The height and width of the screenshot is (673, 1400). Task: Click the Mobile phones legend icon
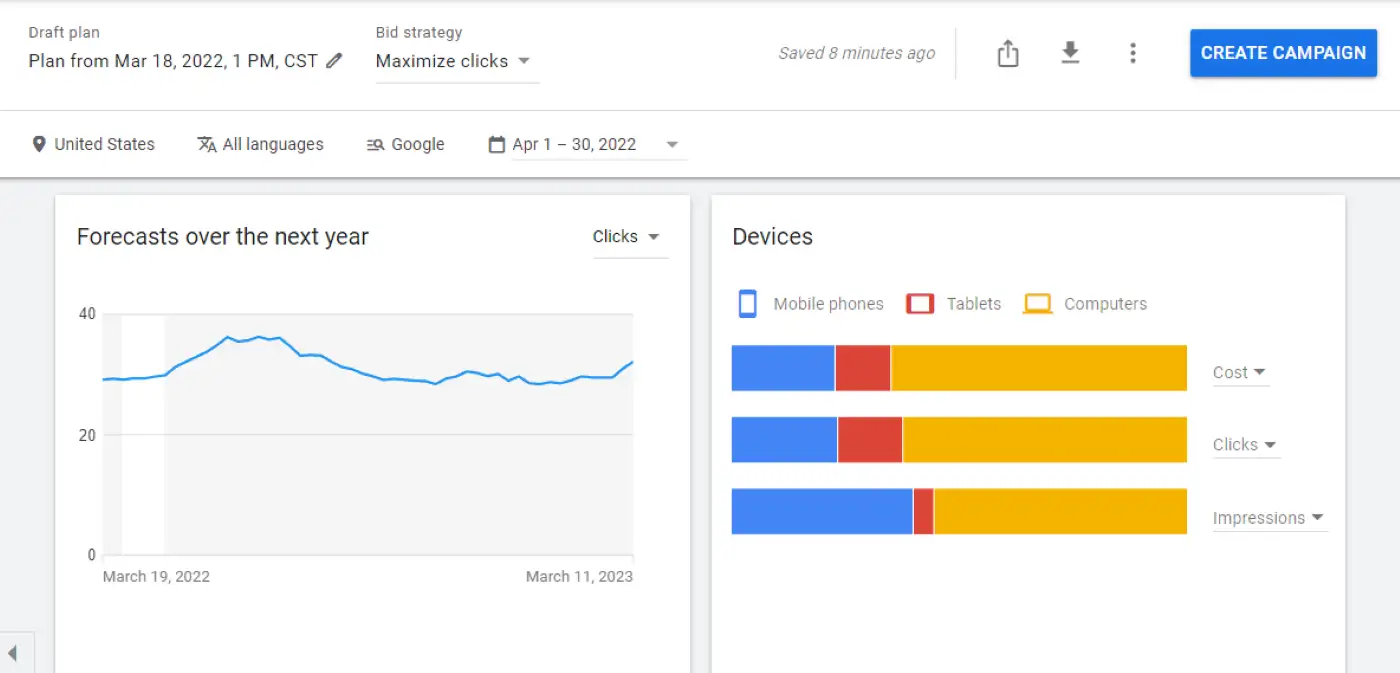(x=747, y=304)
